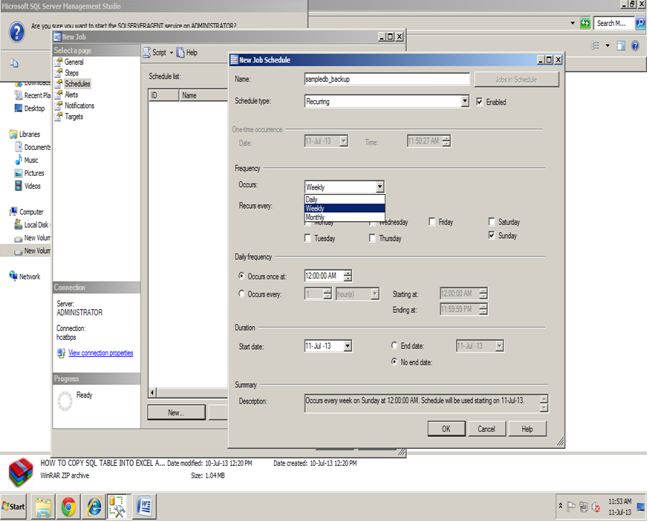Open the Script dropdown arrow
This screenshot has height=522, width=650.
(171, 53)
